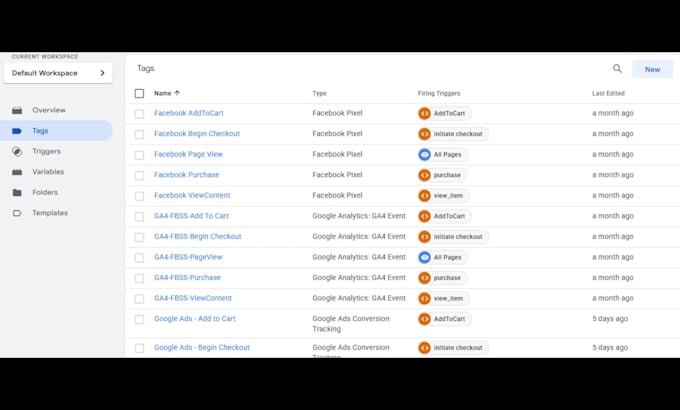Click the Triggers sidebar icon

[x=17, y=151]
